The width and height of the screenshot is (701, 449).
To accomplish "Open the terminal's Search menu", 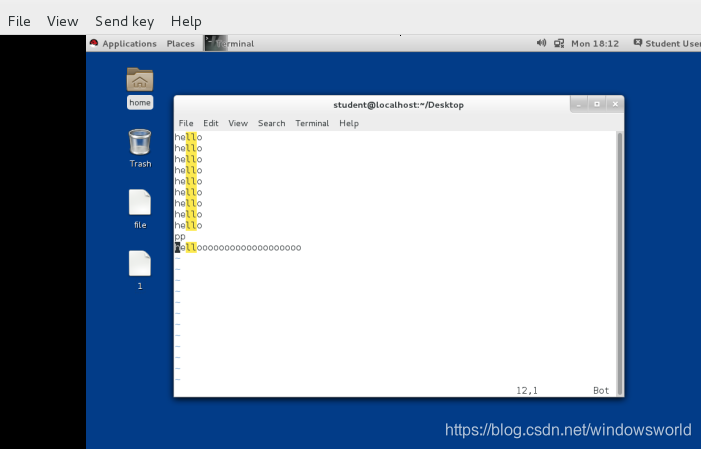I will coord(271,123).
